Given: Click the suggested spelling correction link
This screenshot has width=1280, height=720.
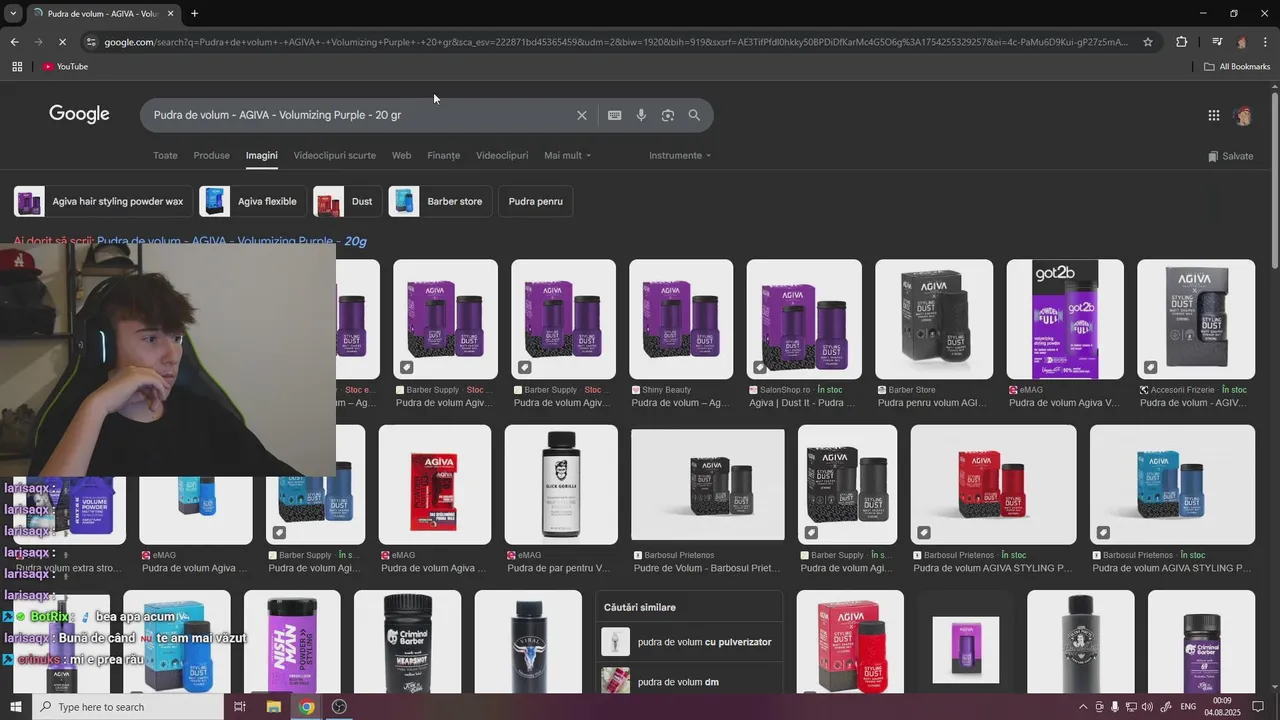Looking at the screenshot, I should [x=232, y=241].
